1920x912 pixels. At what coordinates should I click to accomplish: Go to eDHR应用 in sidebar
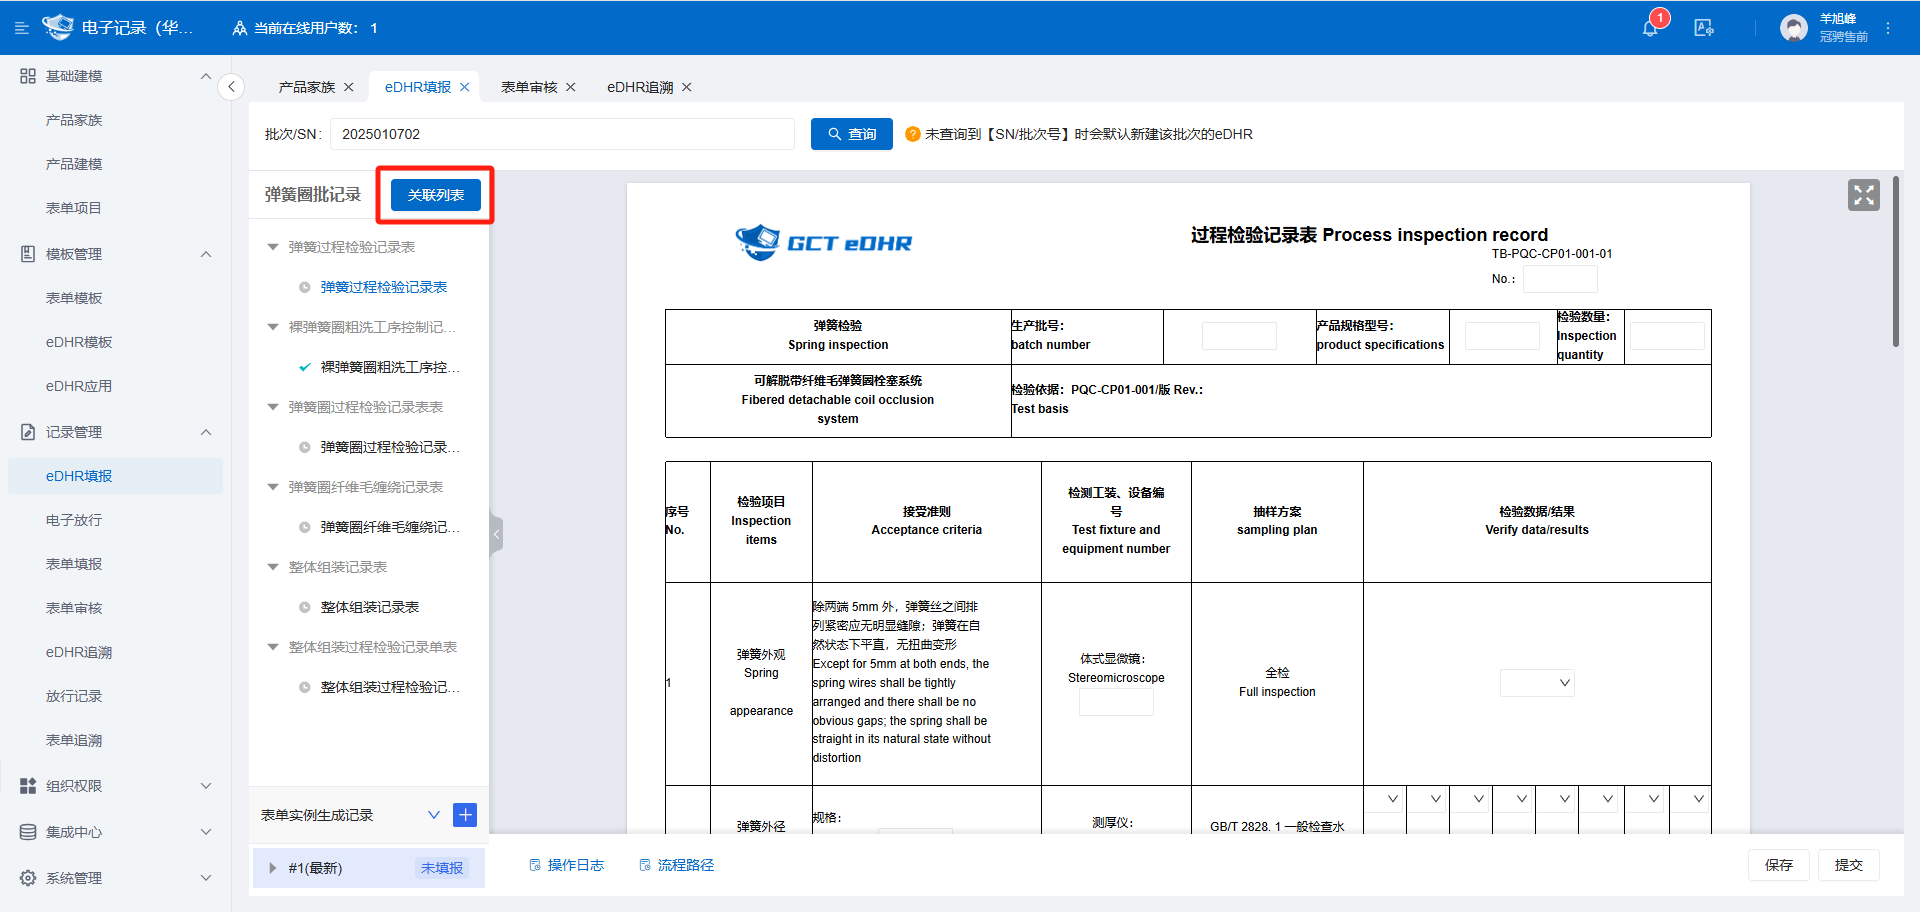point(79,386)
